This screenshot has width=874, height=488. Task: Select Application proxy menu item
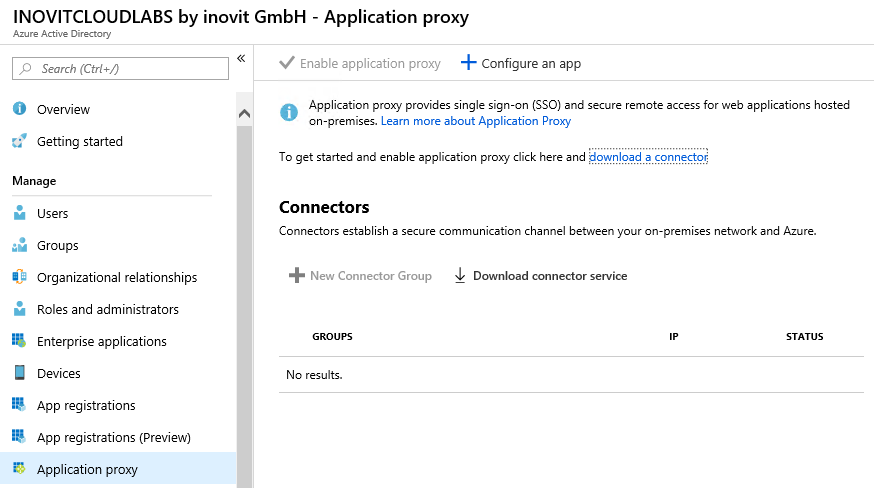click(x=118, y=468)
